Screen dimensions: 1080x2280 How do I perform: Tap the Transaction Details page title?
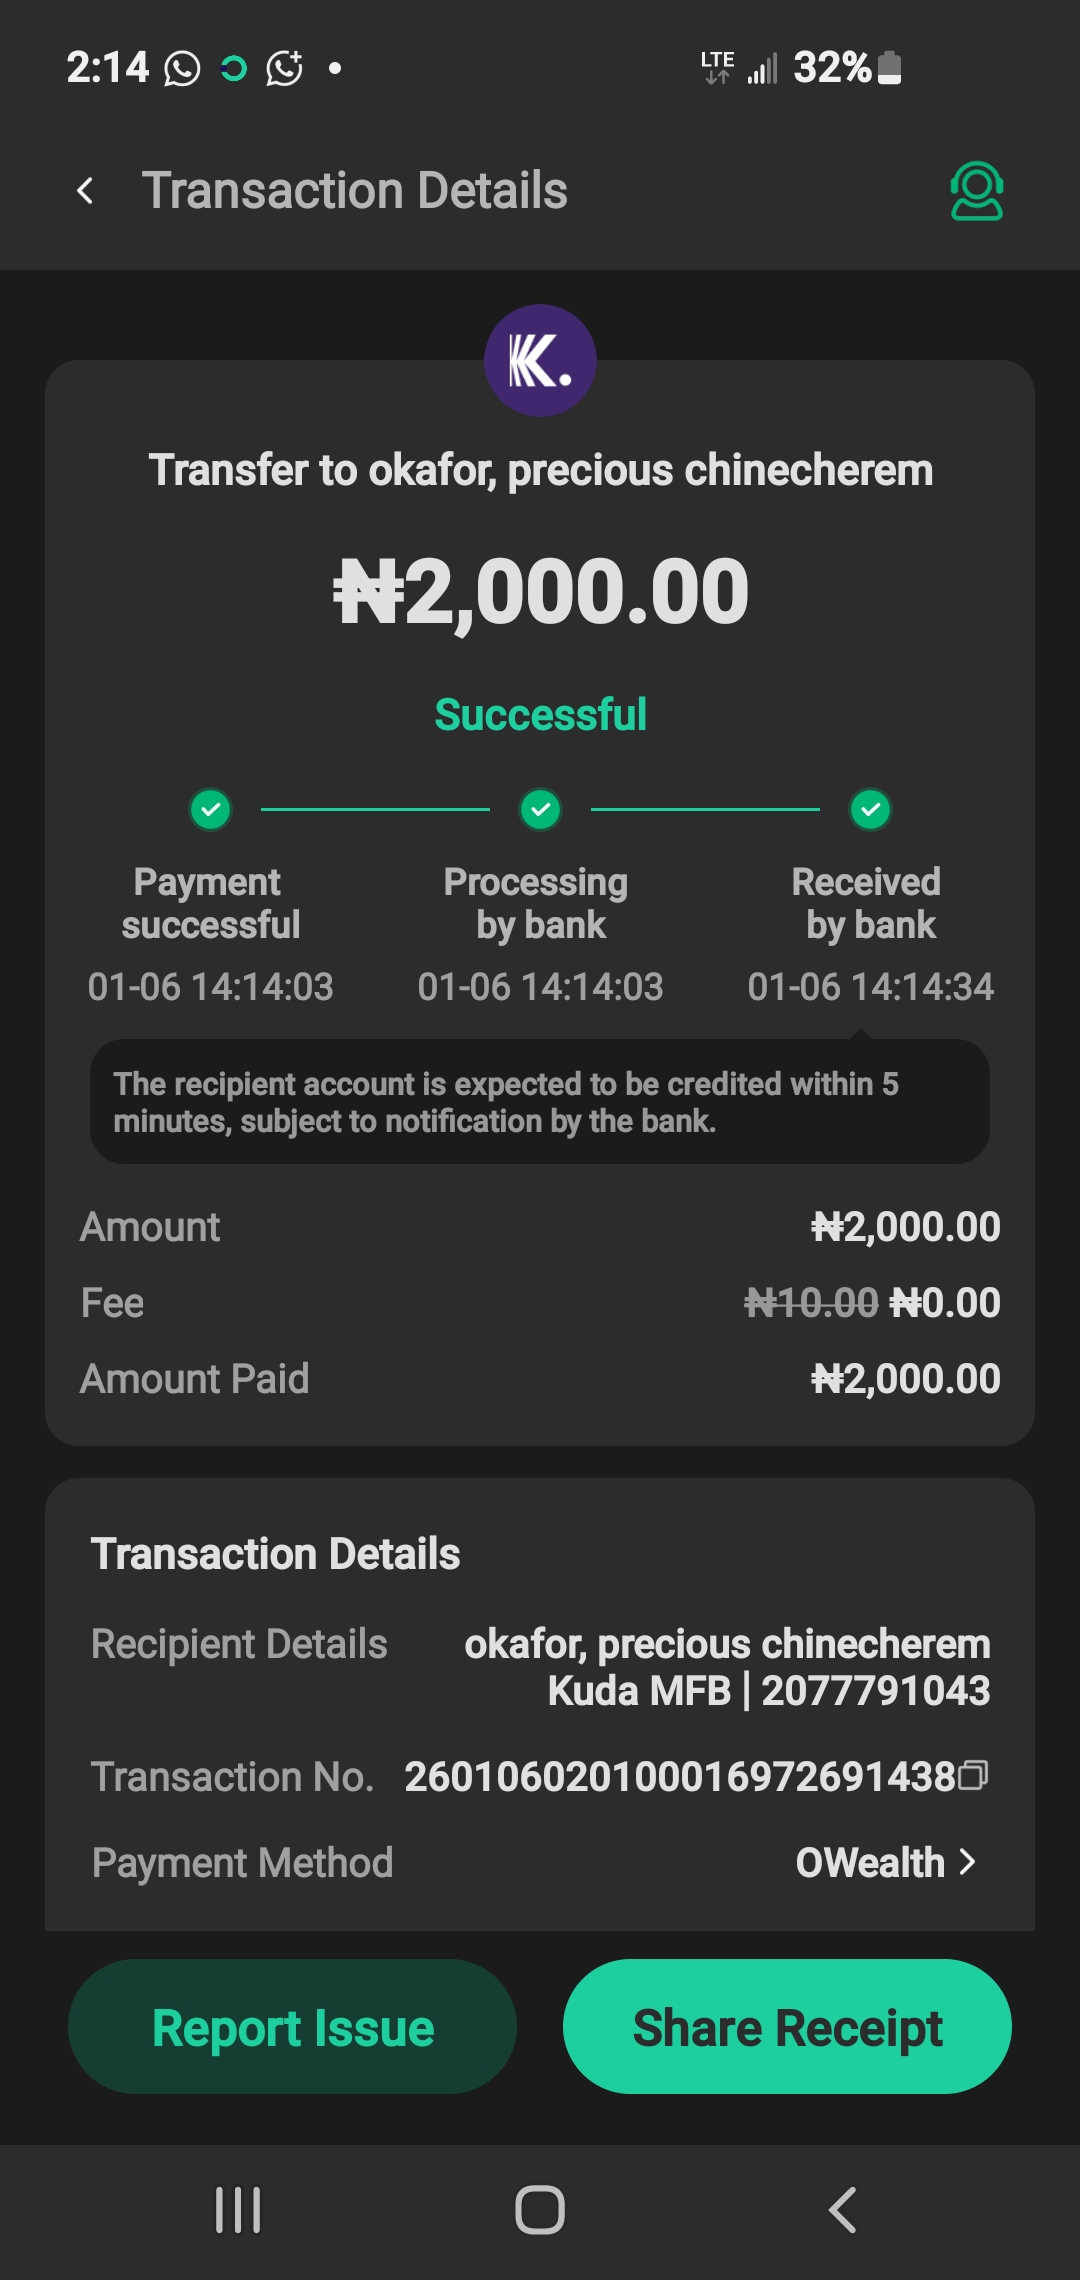(355, 191)
